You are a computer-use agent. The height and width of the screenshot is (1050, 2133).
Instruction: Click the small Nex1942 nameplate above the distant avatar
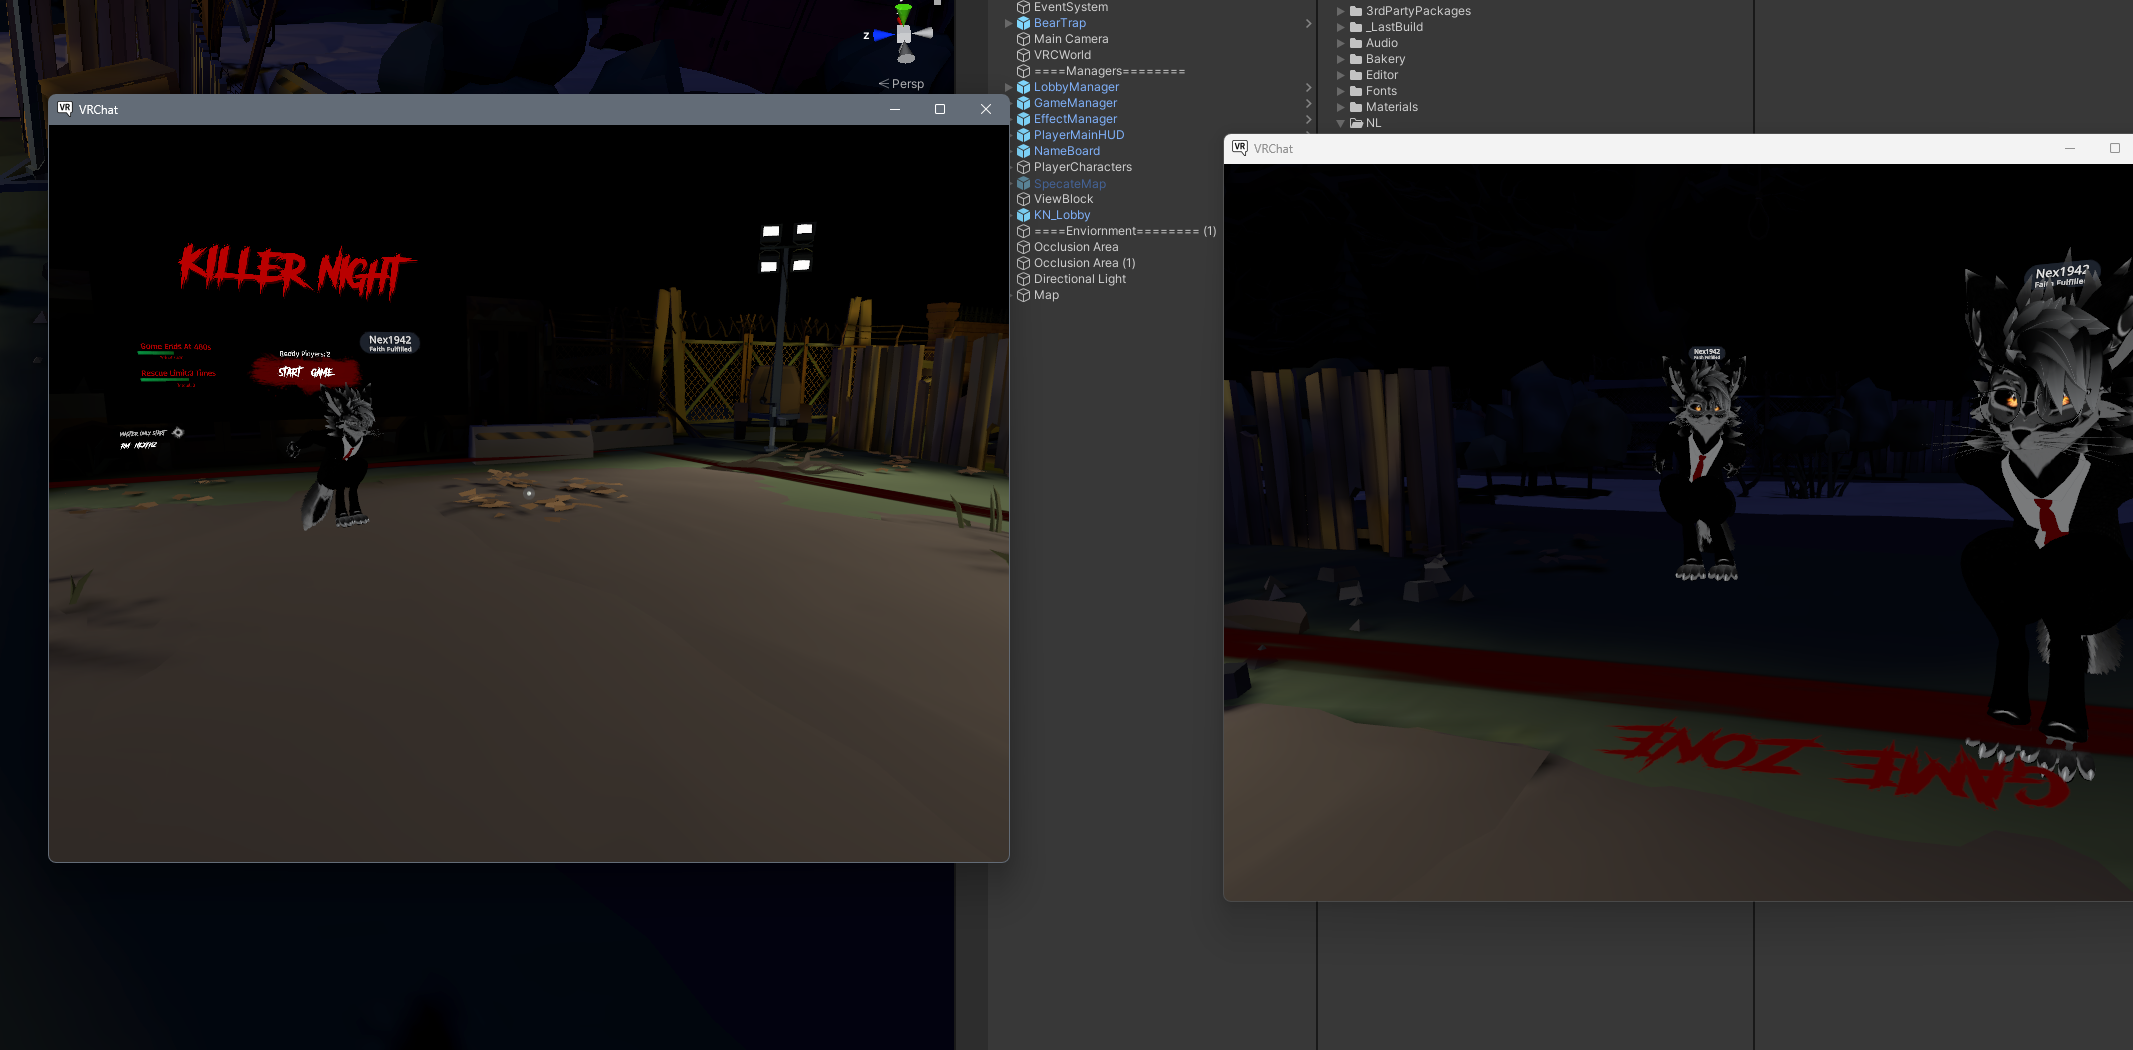1707,353
